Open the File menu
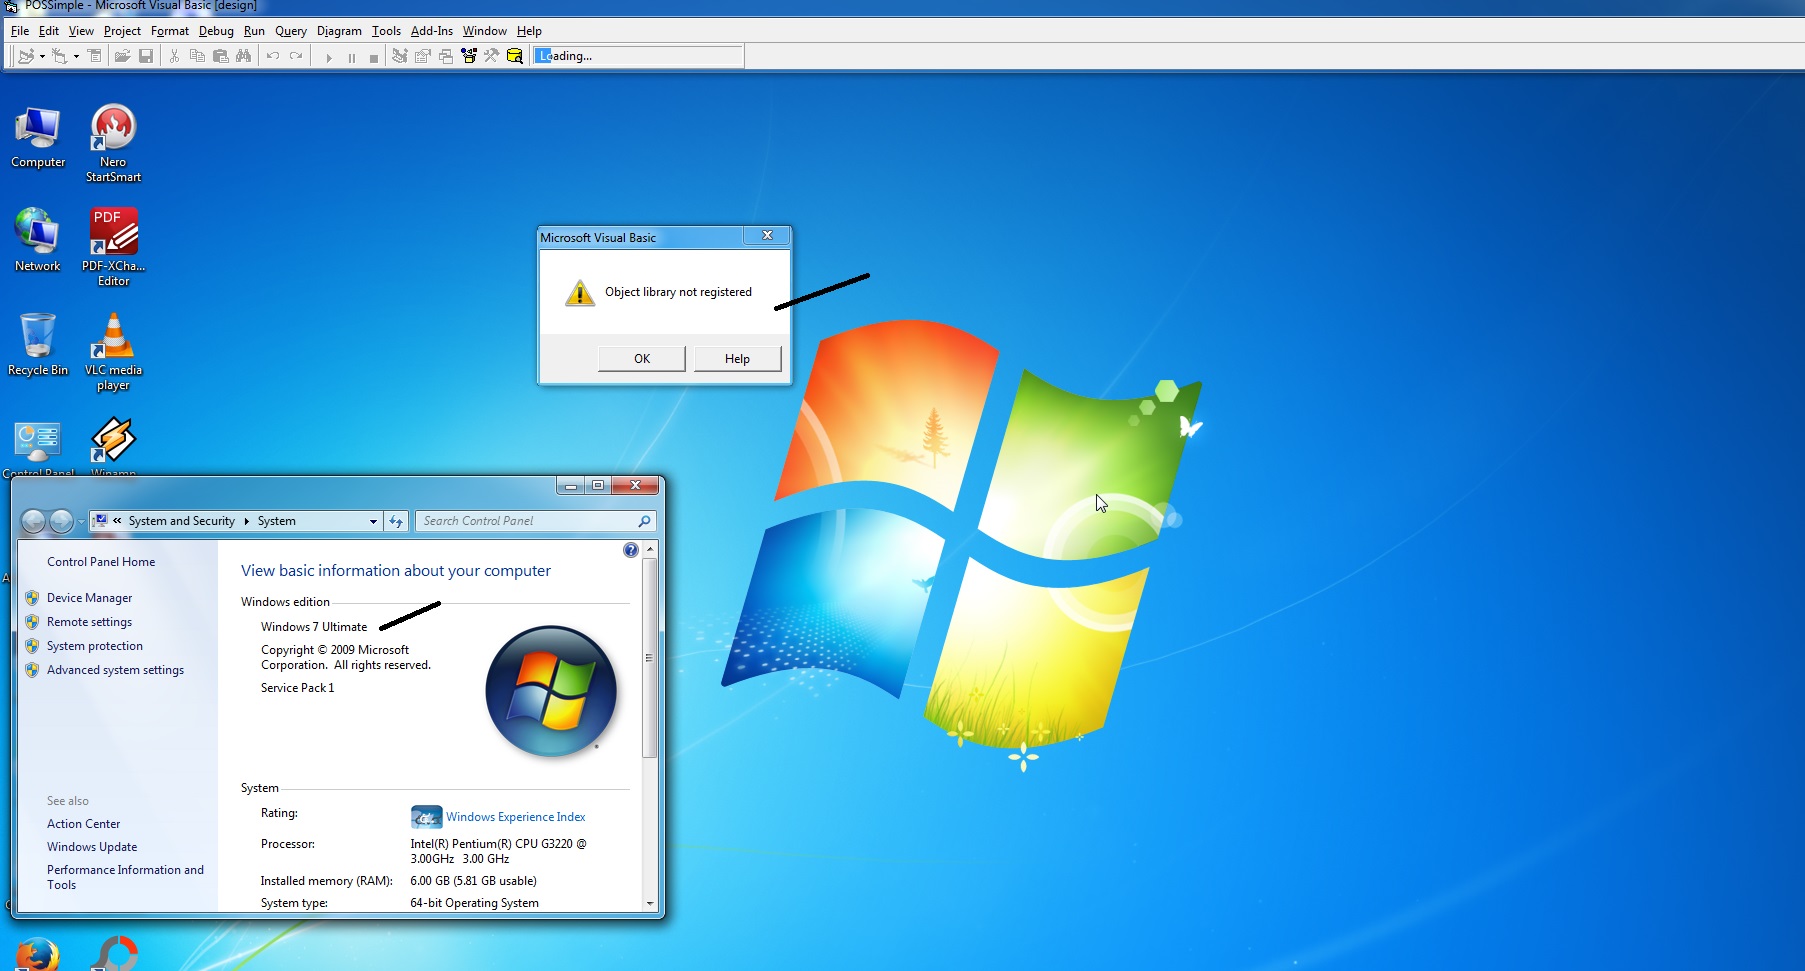The height and width of the screenshot is (971, 1805). coord(20,31)
